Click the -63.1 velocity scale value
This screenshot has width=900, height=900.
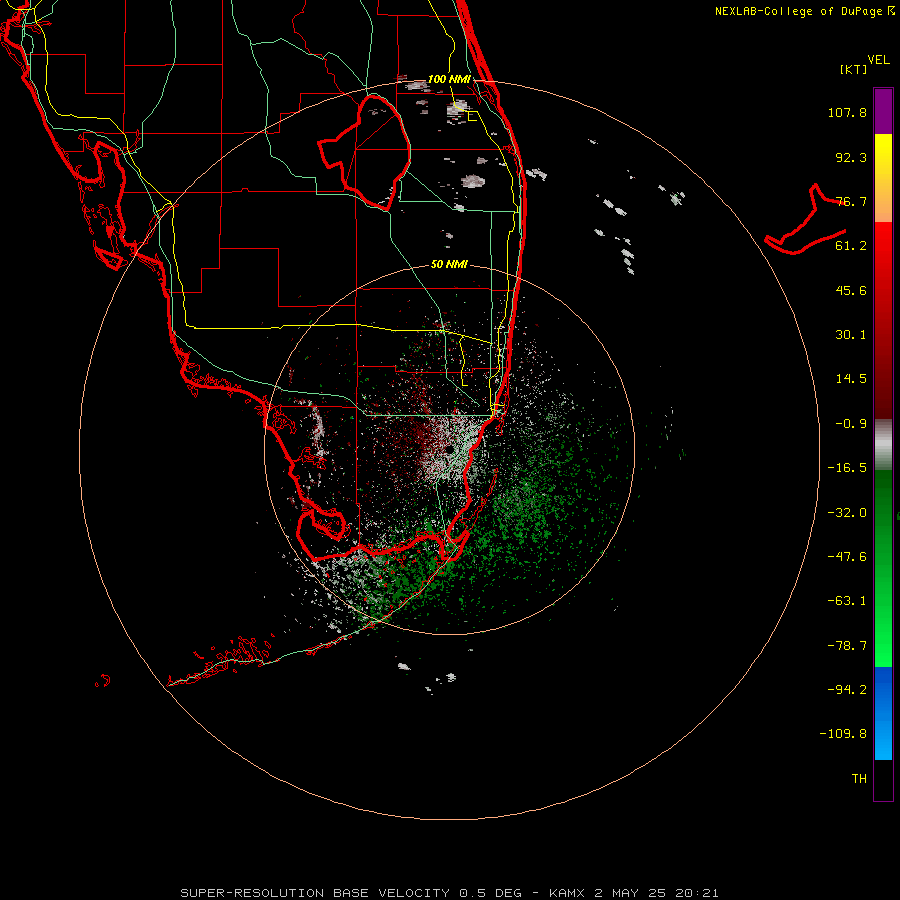(847, 601)
